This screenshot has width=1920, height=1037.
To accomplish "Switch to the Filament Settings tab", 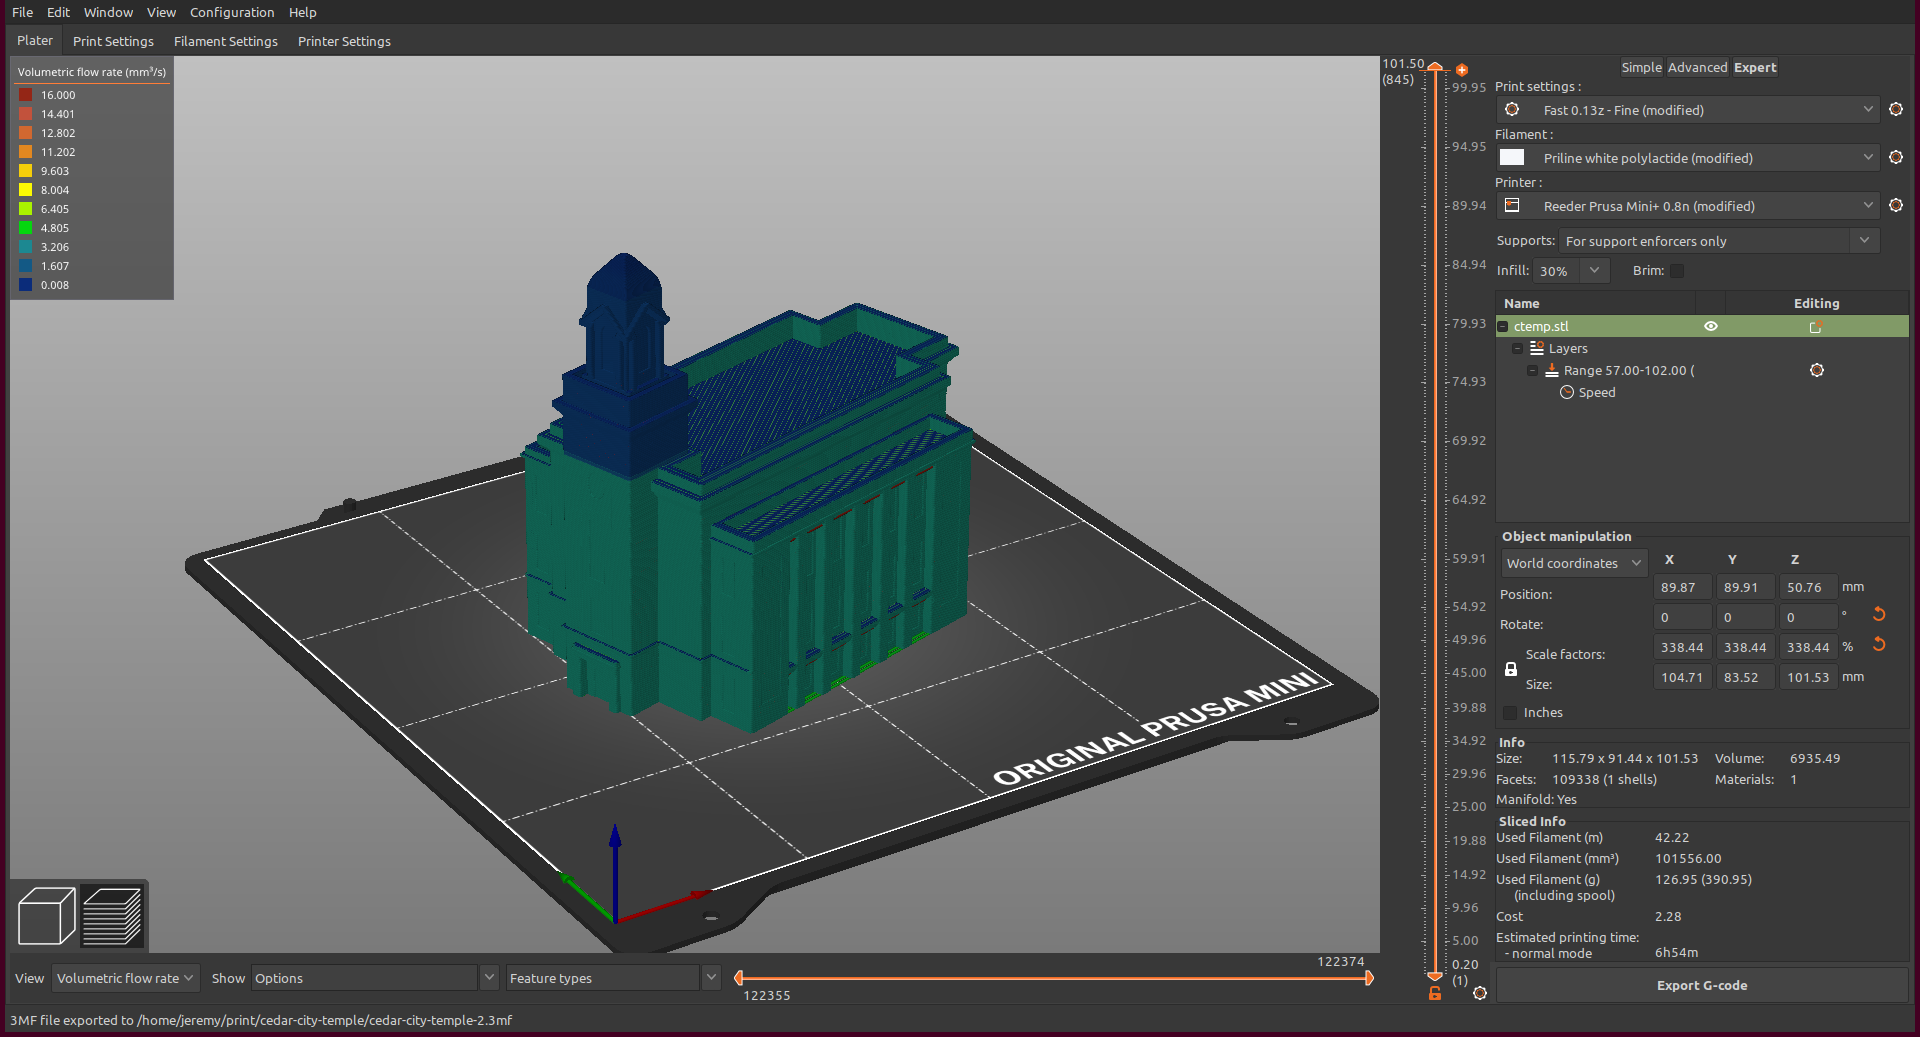I will point(225,41).
